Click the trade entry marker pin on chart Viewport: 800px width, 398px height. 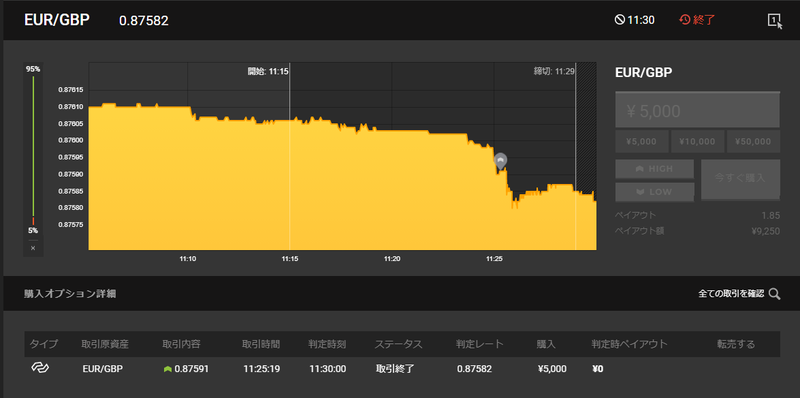[x=501, y=161]
